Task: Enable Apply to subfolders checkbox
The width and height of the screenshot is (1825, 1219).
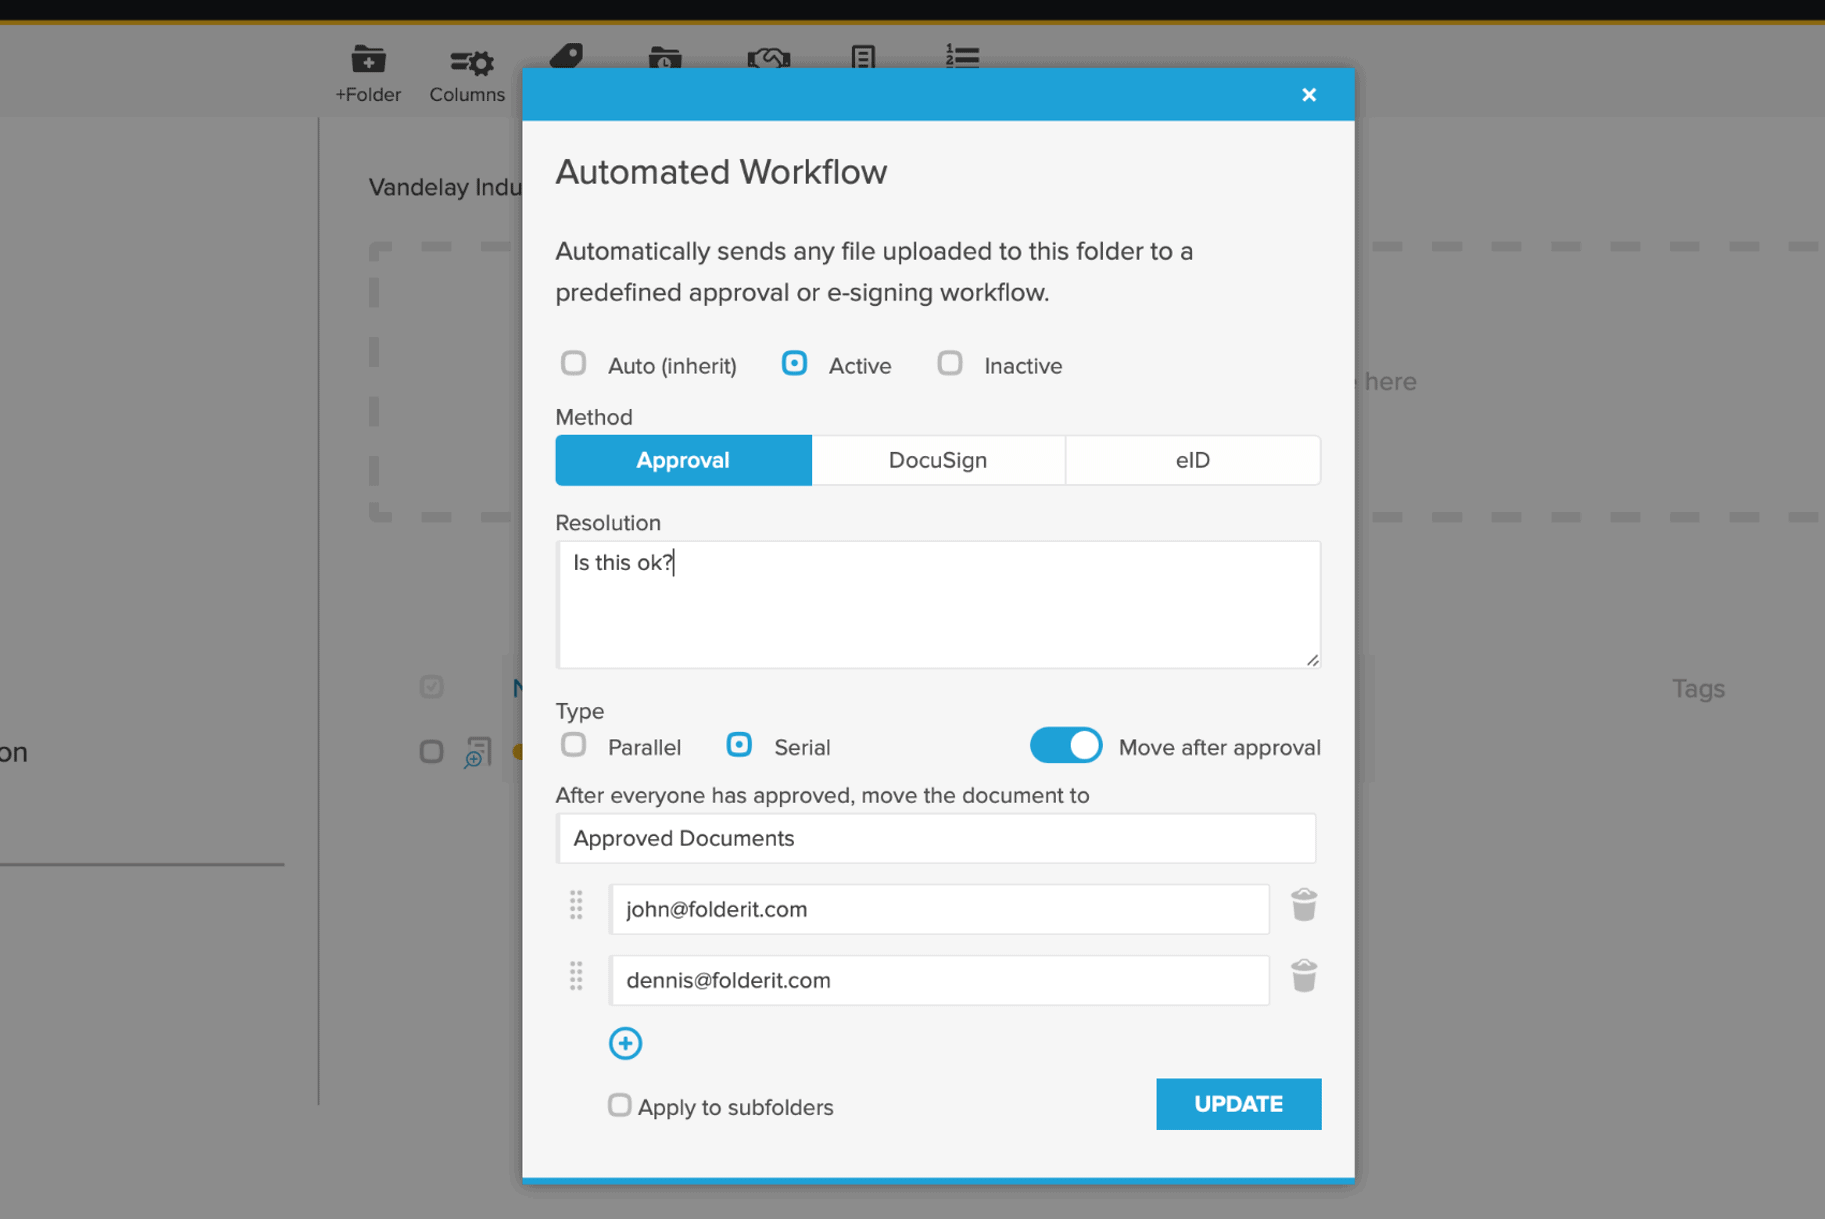Action: (620, 1105)
